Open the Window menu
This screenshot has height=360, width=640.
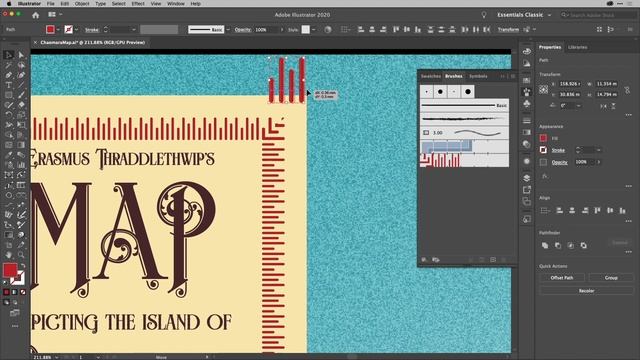[176, 4]
